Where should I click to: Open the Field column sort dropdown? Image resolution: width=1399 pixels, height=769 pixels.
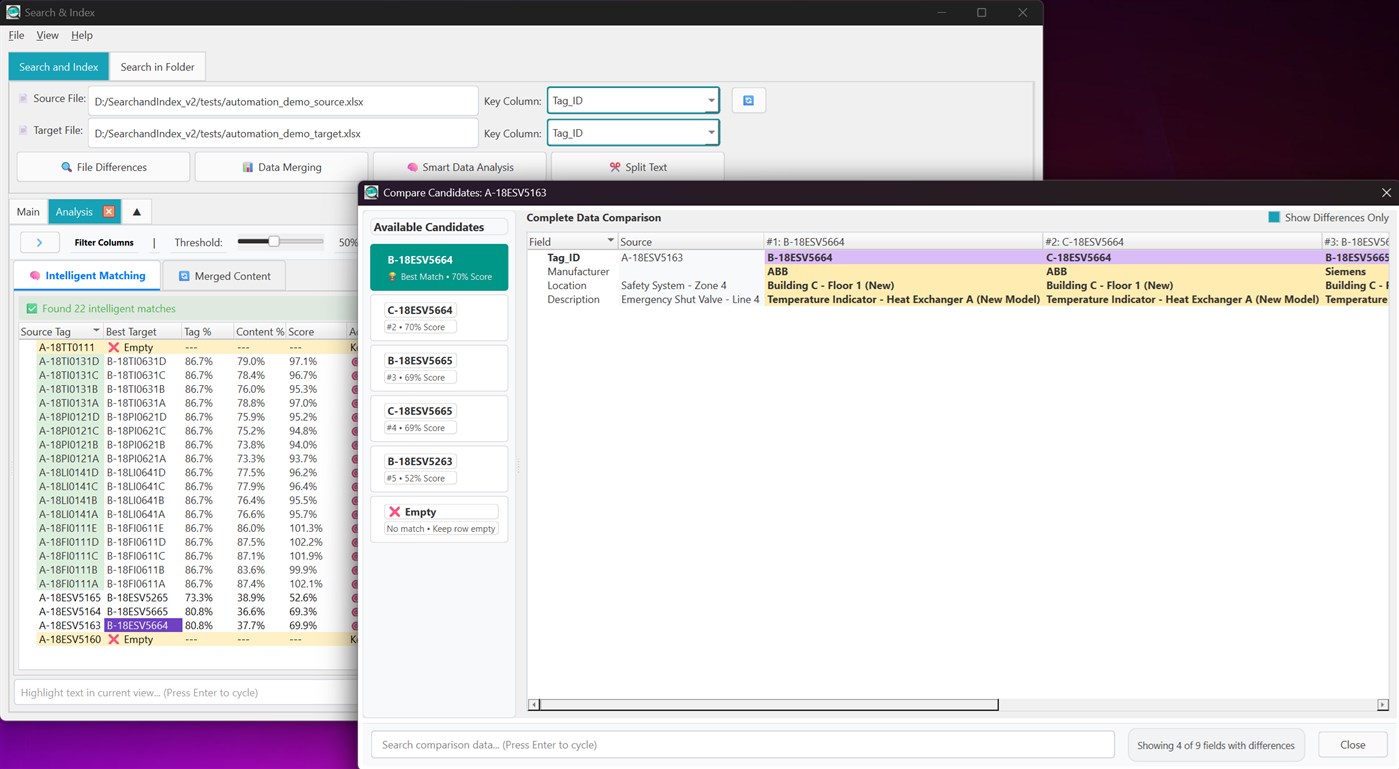[612, 241]
